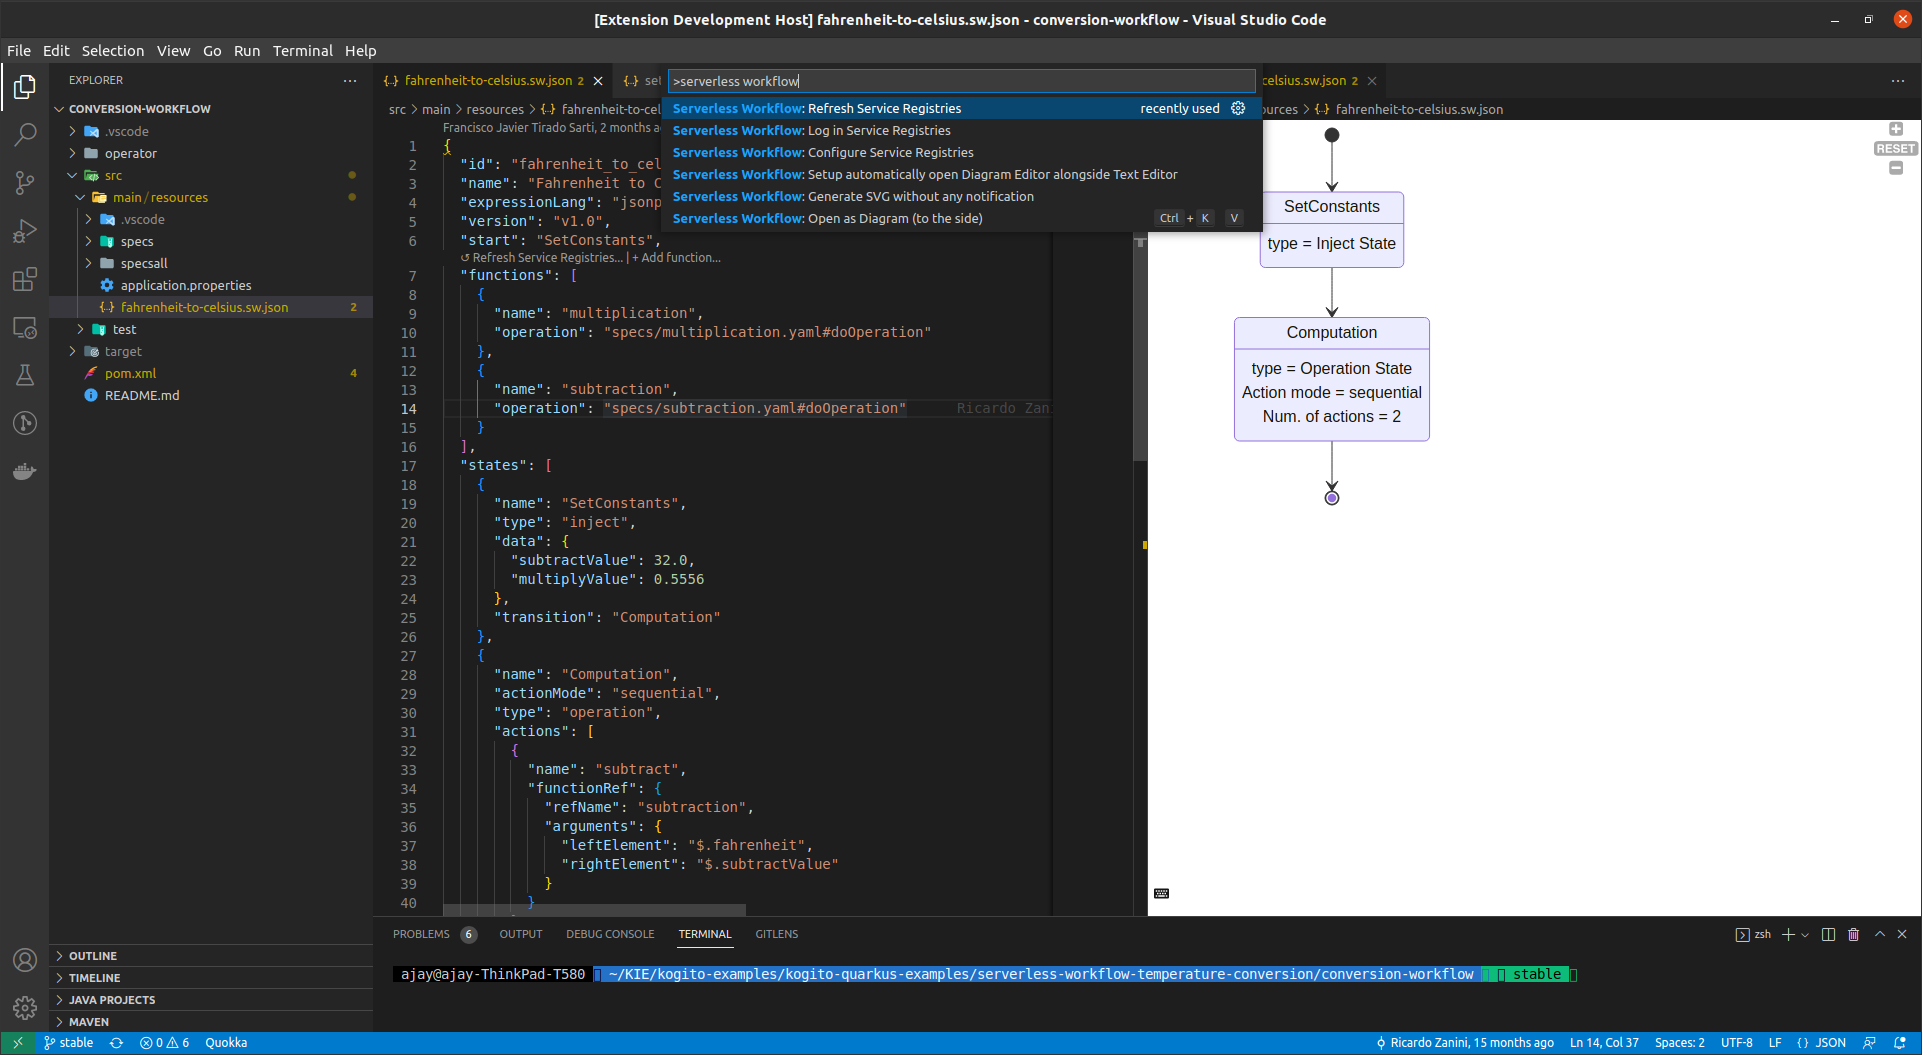Click the gear icon beside Refresh Service Registries
This screenshot has width=1922, height=1055.
click(x=1238, y=108)
